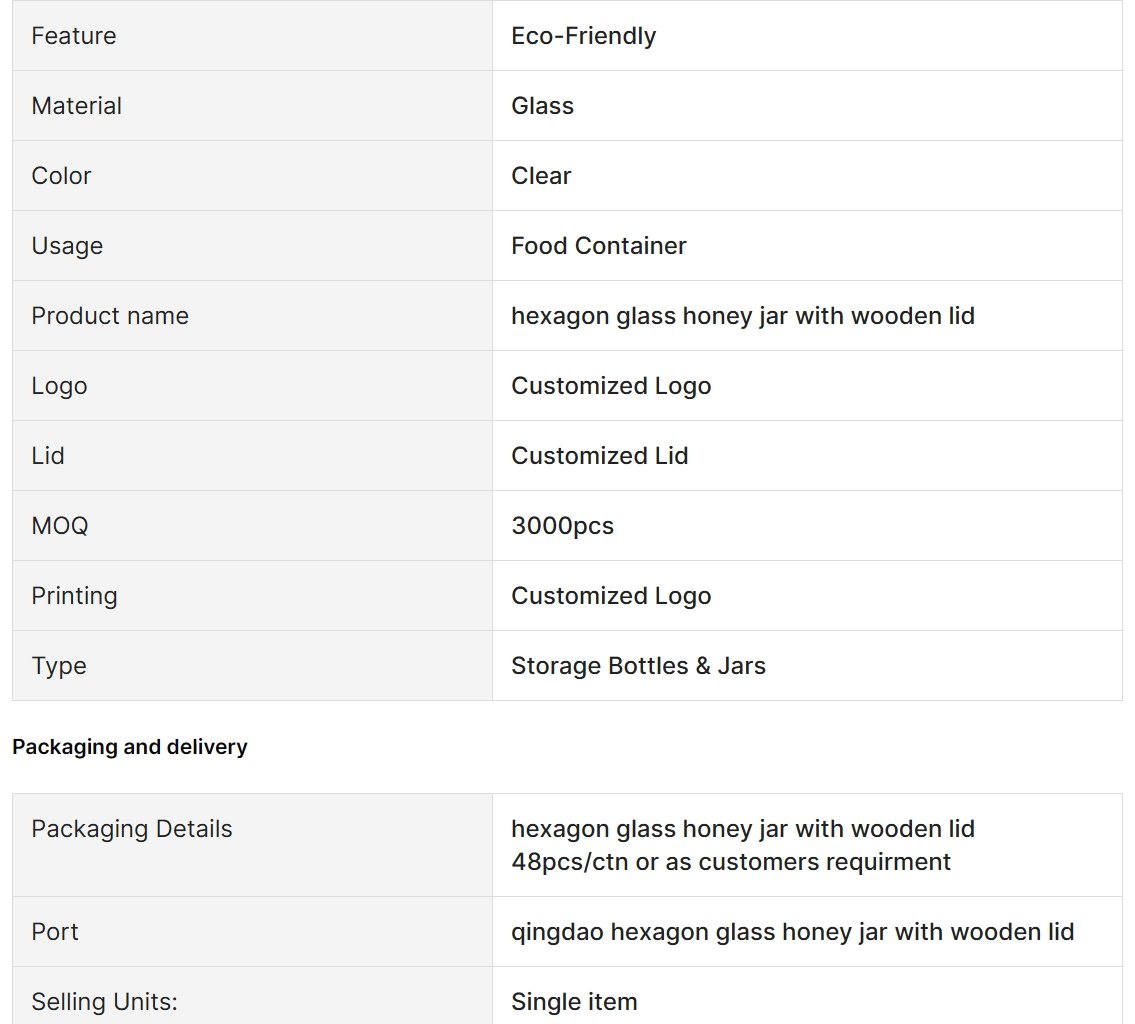This screenshot has height=1024, width=1135.
Task: Select hexagon glass honey jar product name value
Action: [x=743, y=316]
